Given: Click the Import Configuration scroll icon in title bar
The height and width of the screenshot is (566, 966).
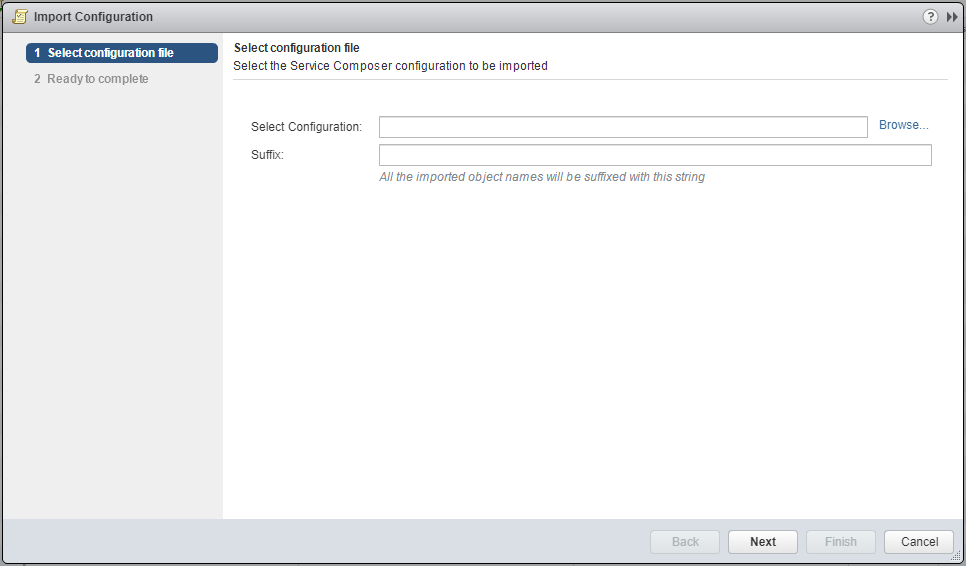Looking at the screenshot, I should click(x=19, y=17).
